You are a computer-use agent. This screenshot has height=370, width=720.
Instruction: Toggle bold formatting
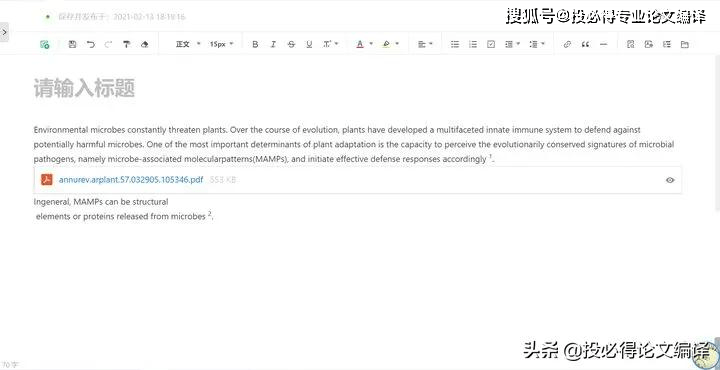(x=255, y=45)
